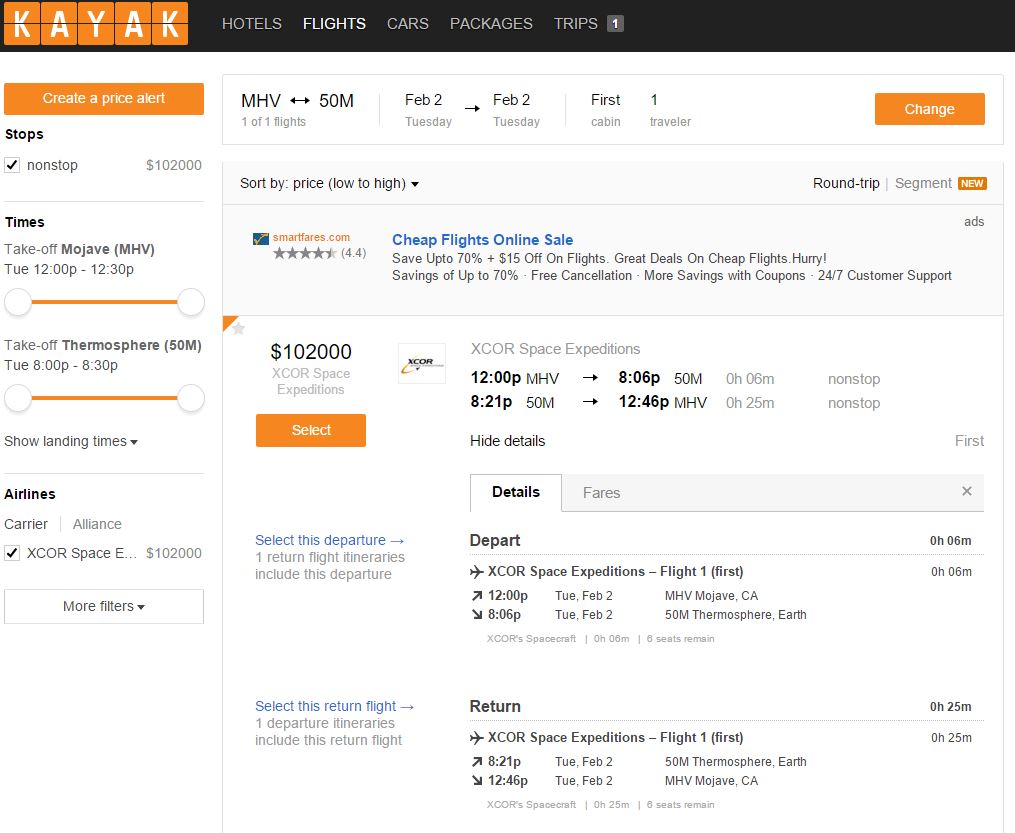
Task: Click the Hide details link
Action: point(508,441)
